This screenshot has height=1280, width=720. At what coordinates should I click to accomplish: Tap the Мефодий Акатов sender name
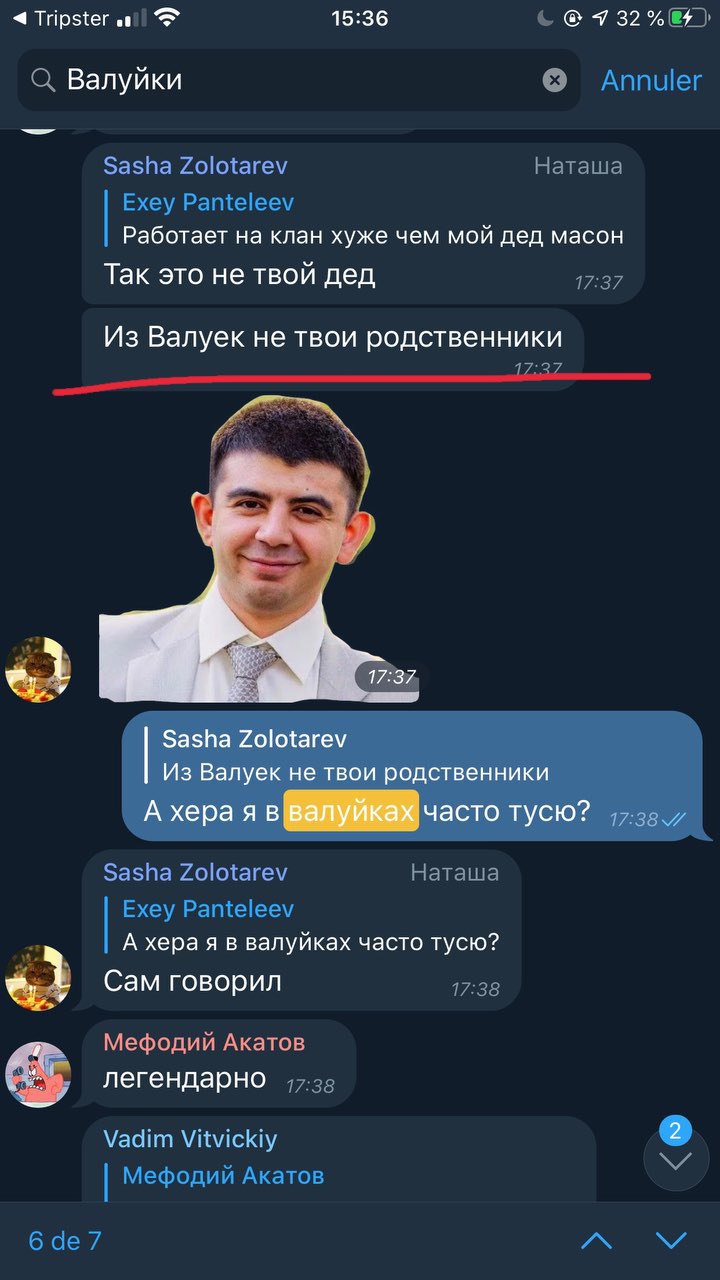click(204, 1042)
